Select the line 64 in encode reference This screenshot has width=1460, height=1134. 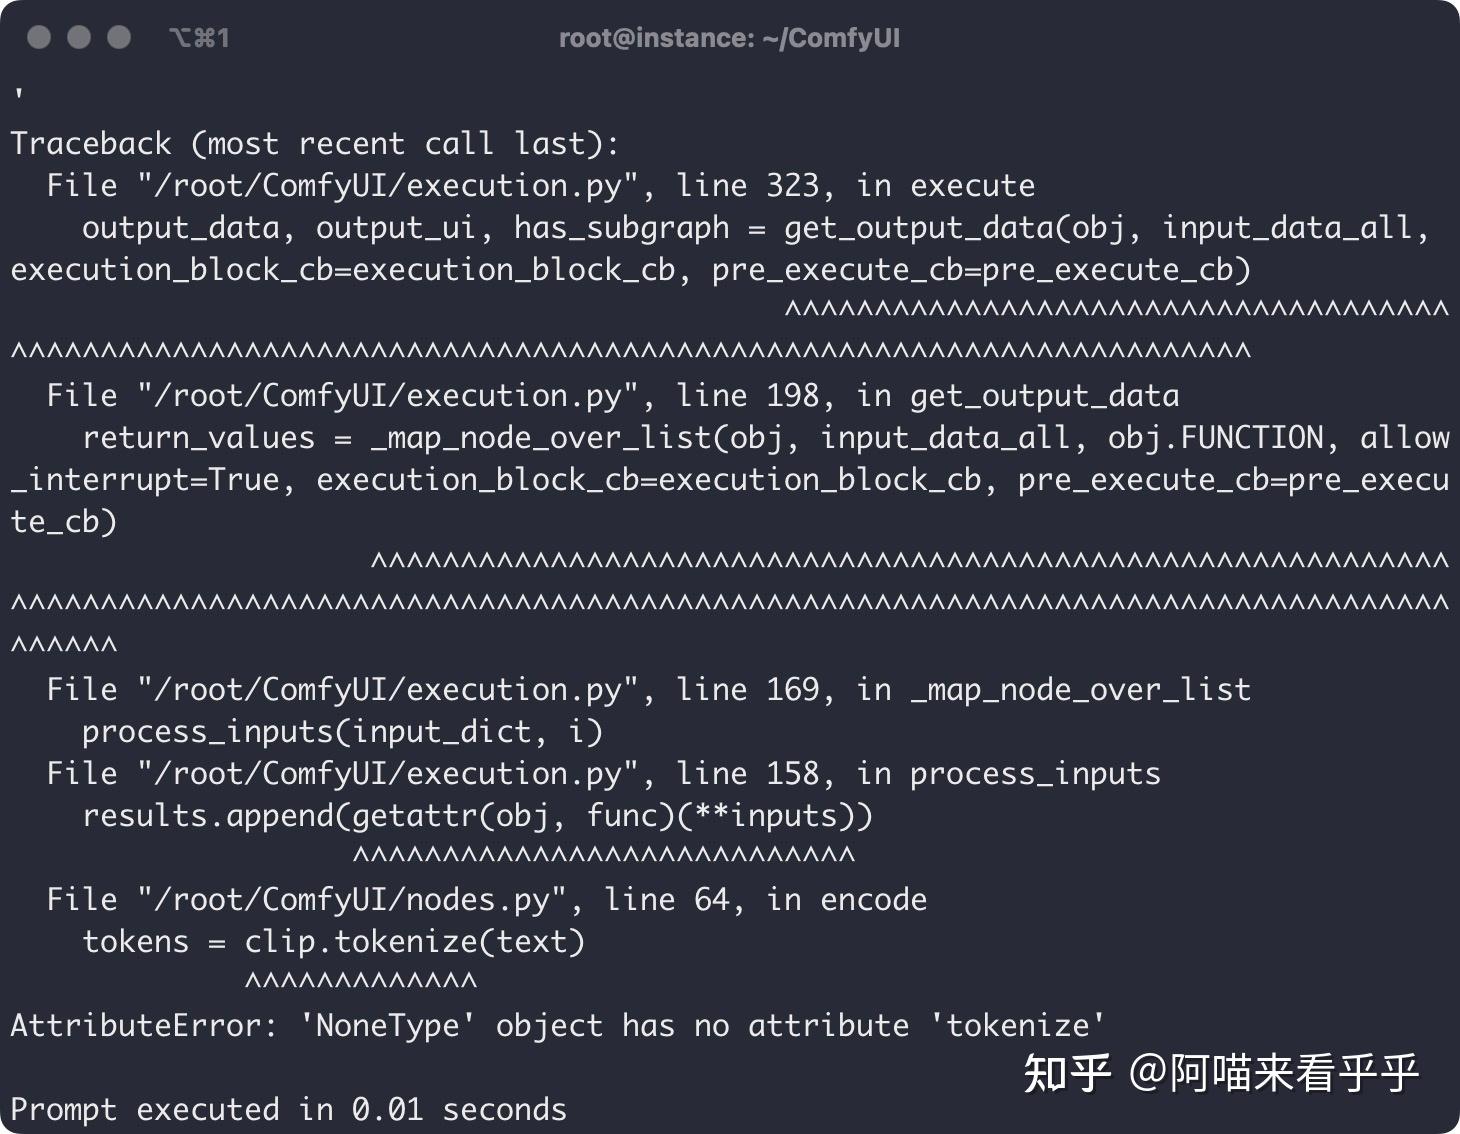pyautogui.click(x=765, y=898)
